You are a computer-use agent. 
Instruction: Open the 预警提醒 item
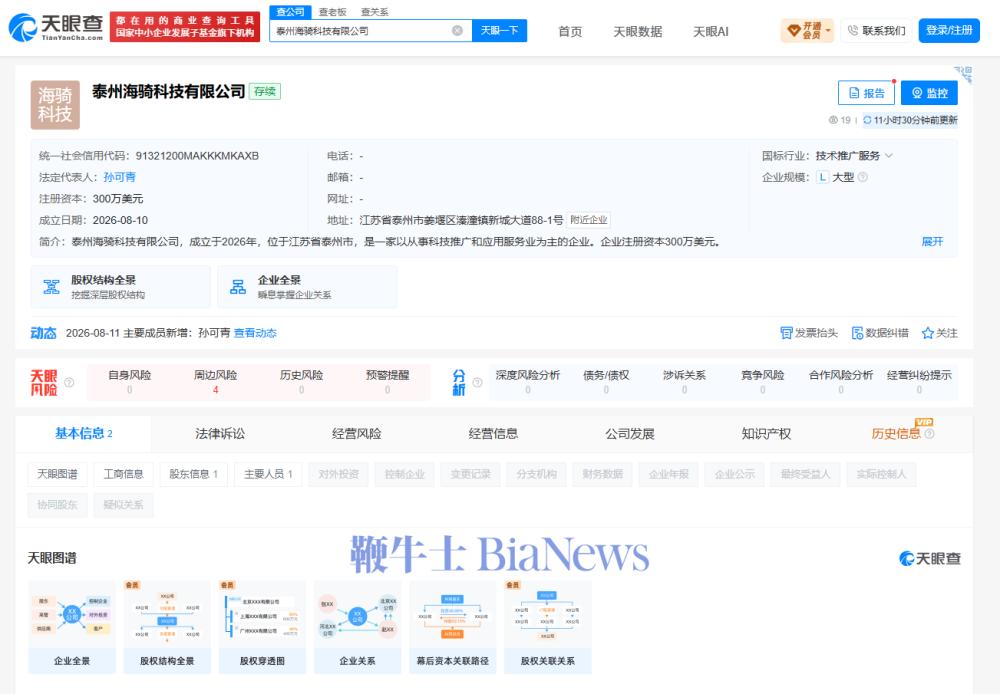tap(387, 382)
